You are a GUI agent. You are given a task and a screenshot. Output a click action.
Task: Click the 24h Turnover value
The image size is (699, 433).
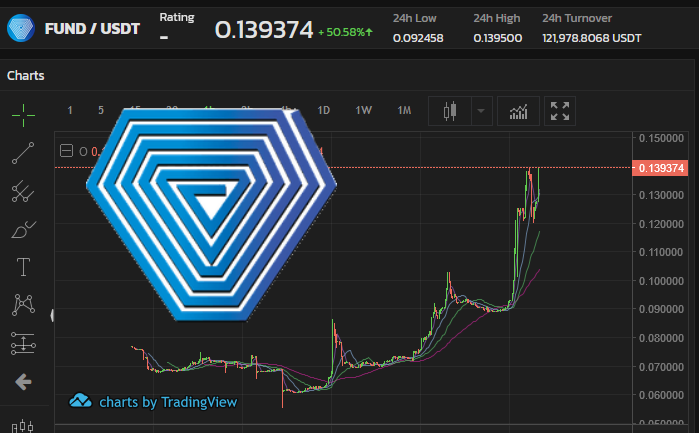click(592, 38)
